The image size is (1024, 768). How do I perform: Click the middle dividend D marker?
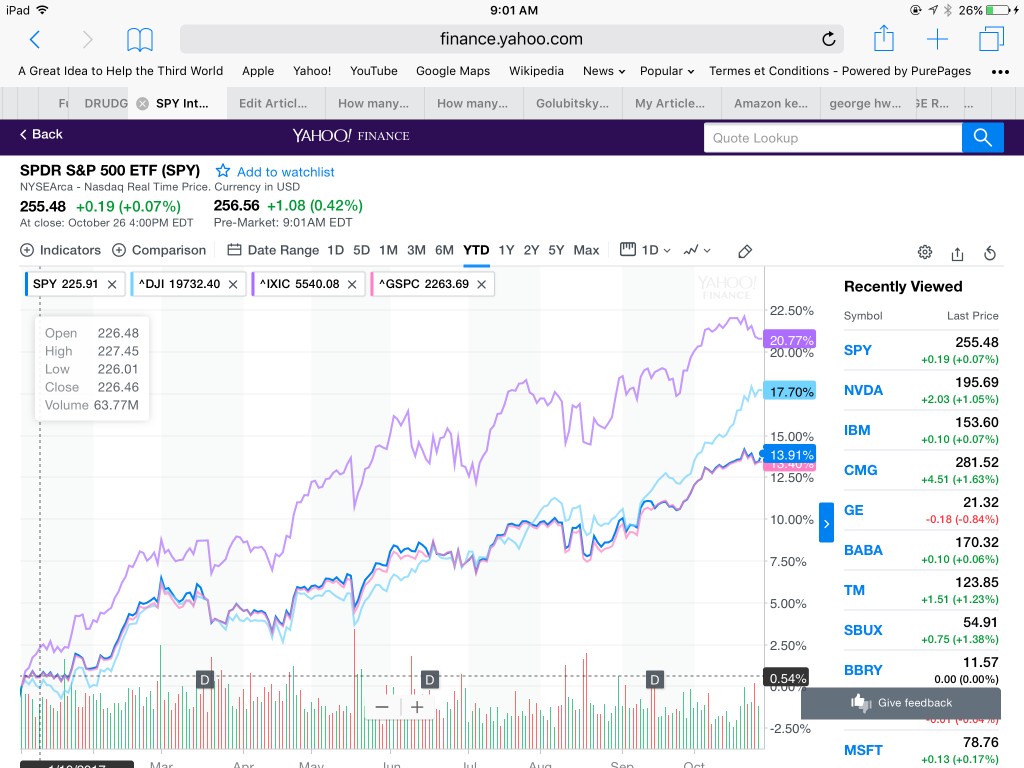tap(430, 680)
